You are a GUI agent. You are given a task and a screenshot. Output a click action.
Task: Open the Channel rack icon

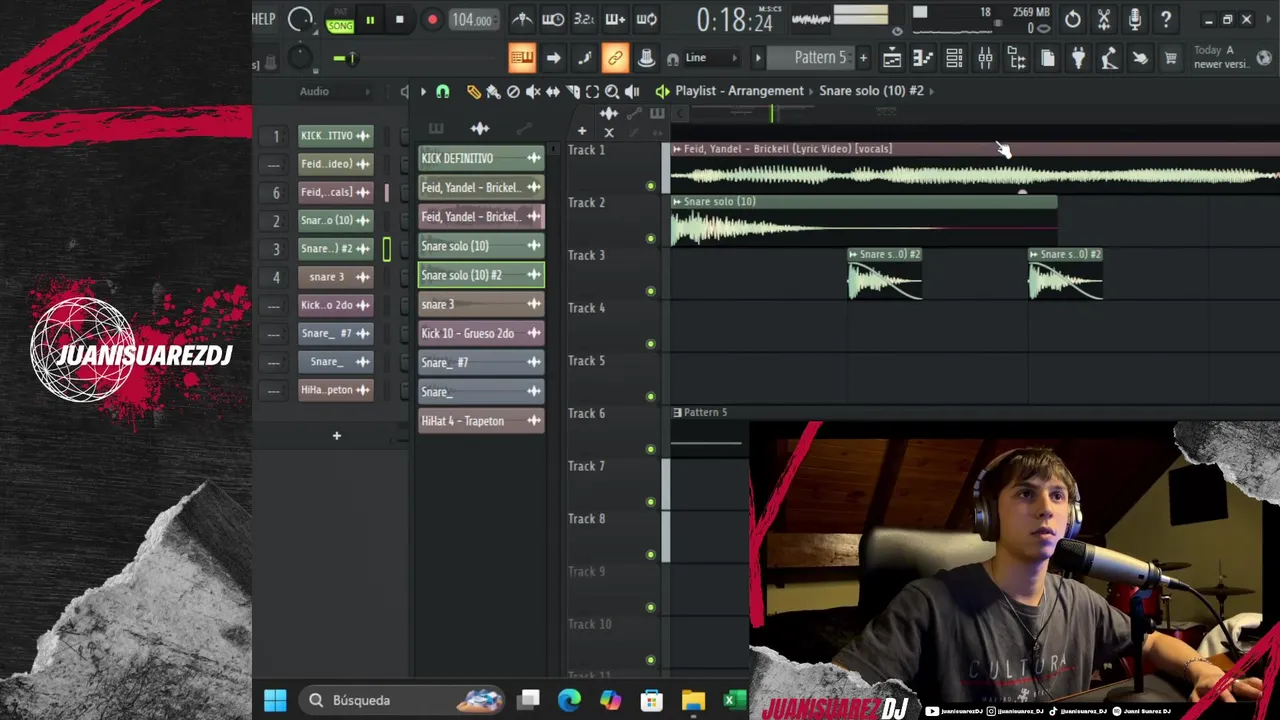[954, 59]
